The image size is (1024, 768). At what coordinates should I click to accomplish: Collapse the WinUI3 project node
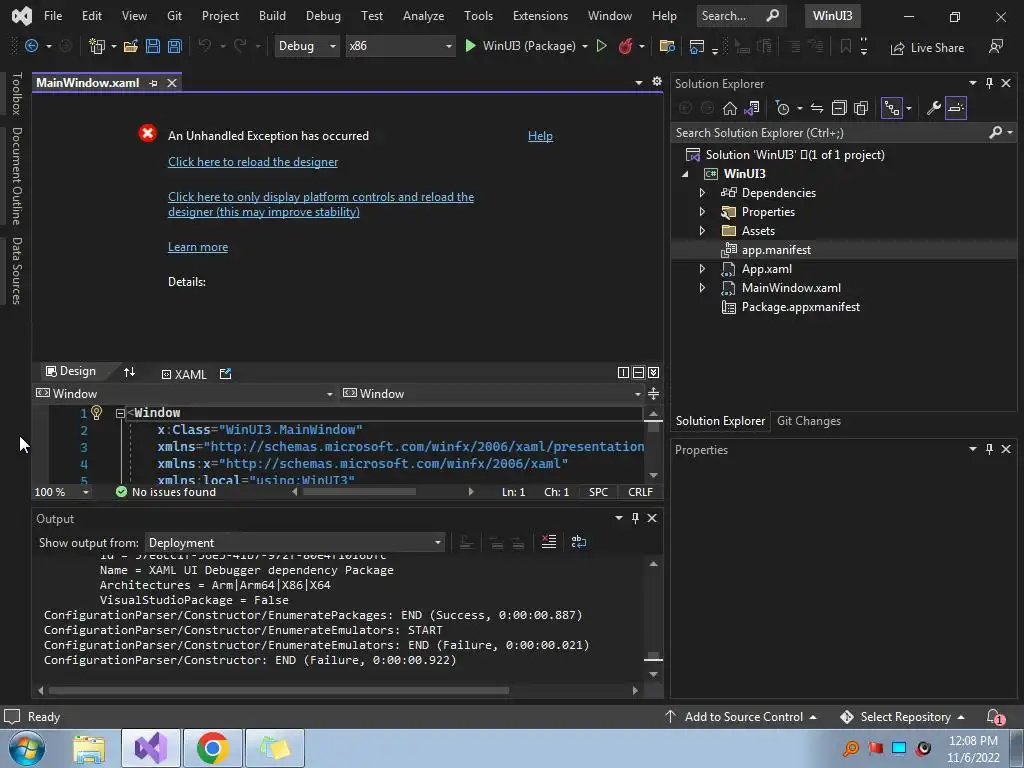coord(685,174)
